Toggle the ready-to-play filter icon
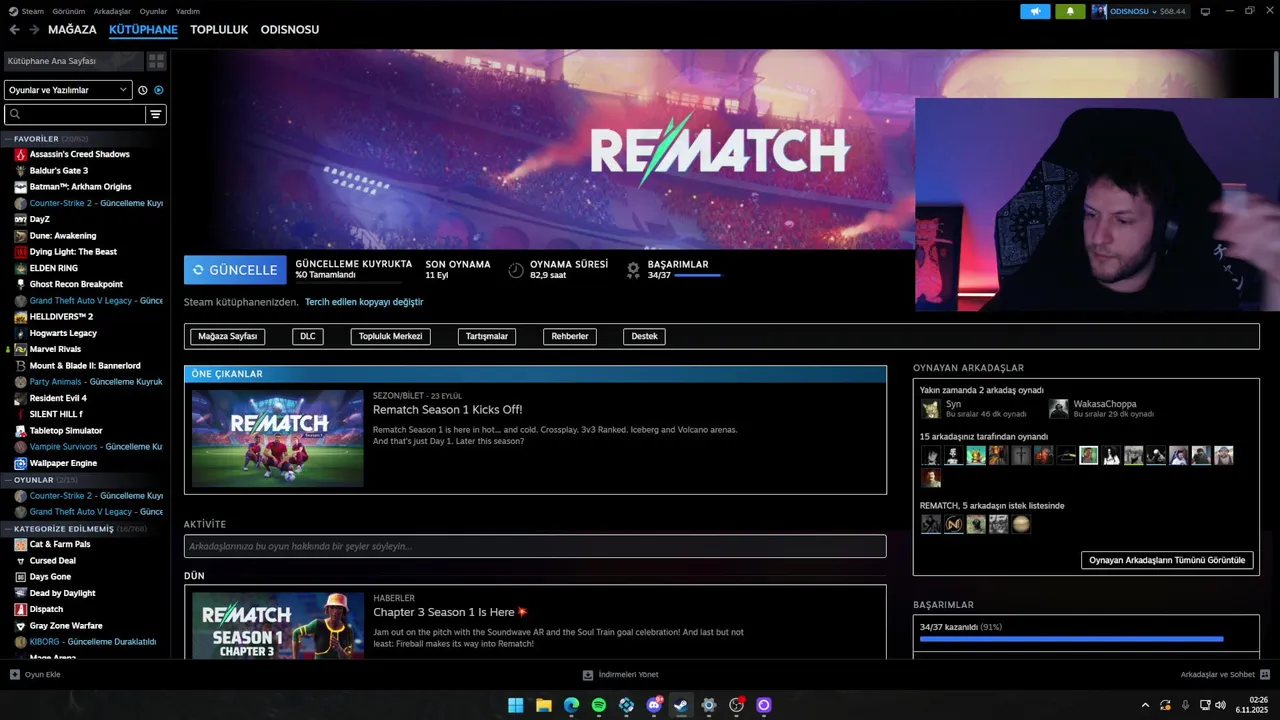Viewport: 1280px width, 720px height. (158, 90)
